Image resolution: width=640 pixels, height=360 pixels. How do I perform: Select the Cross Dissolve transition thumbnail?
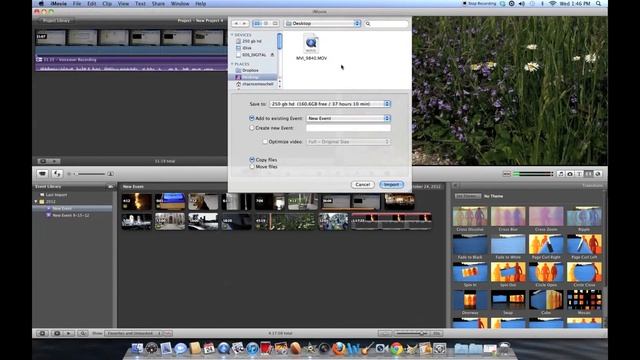pos(470,216)
